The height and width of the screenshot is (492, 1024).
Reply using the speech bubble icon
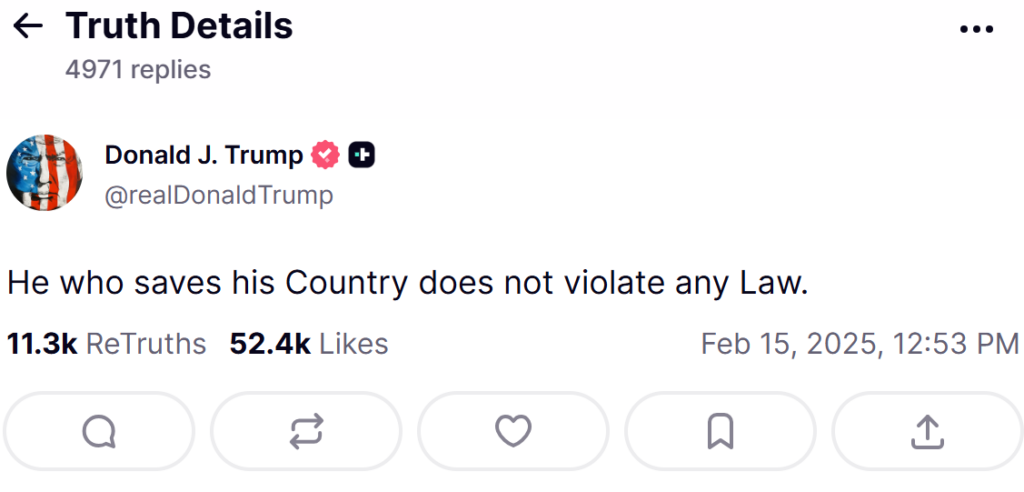98,431
